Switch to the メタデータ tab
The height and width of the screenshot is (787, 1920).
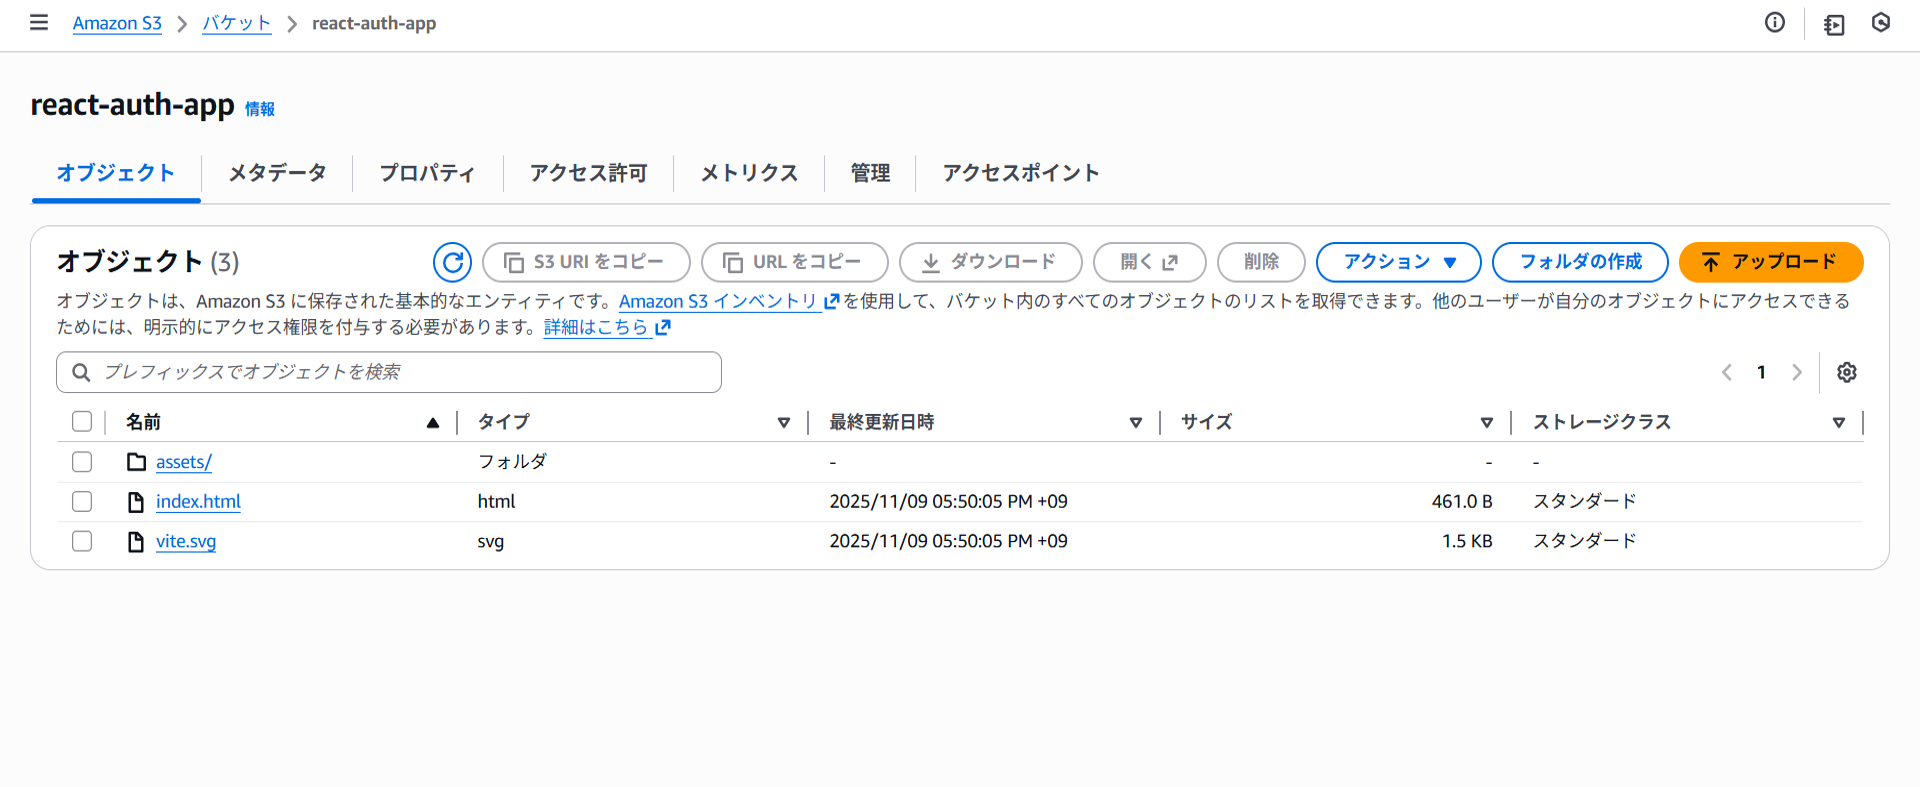[277, 173]
